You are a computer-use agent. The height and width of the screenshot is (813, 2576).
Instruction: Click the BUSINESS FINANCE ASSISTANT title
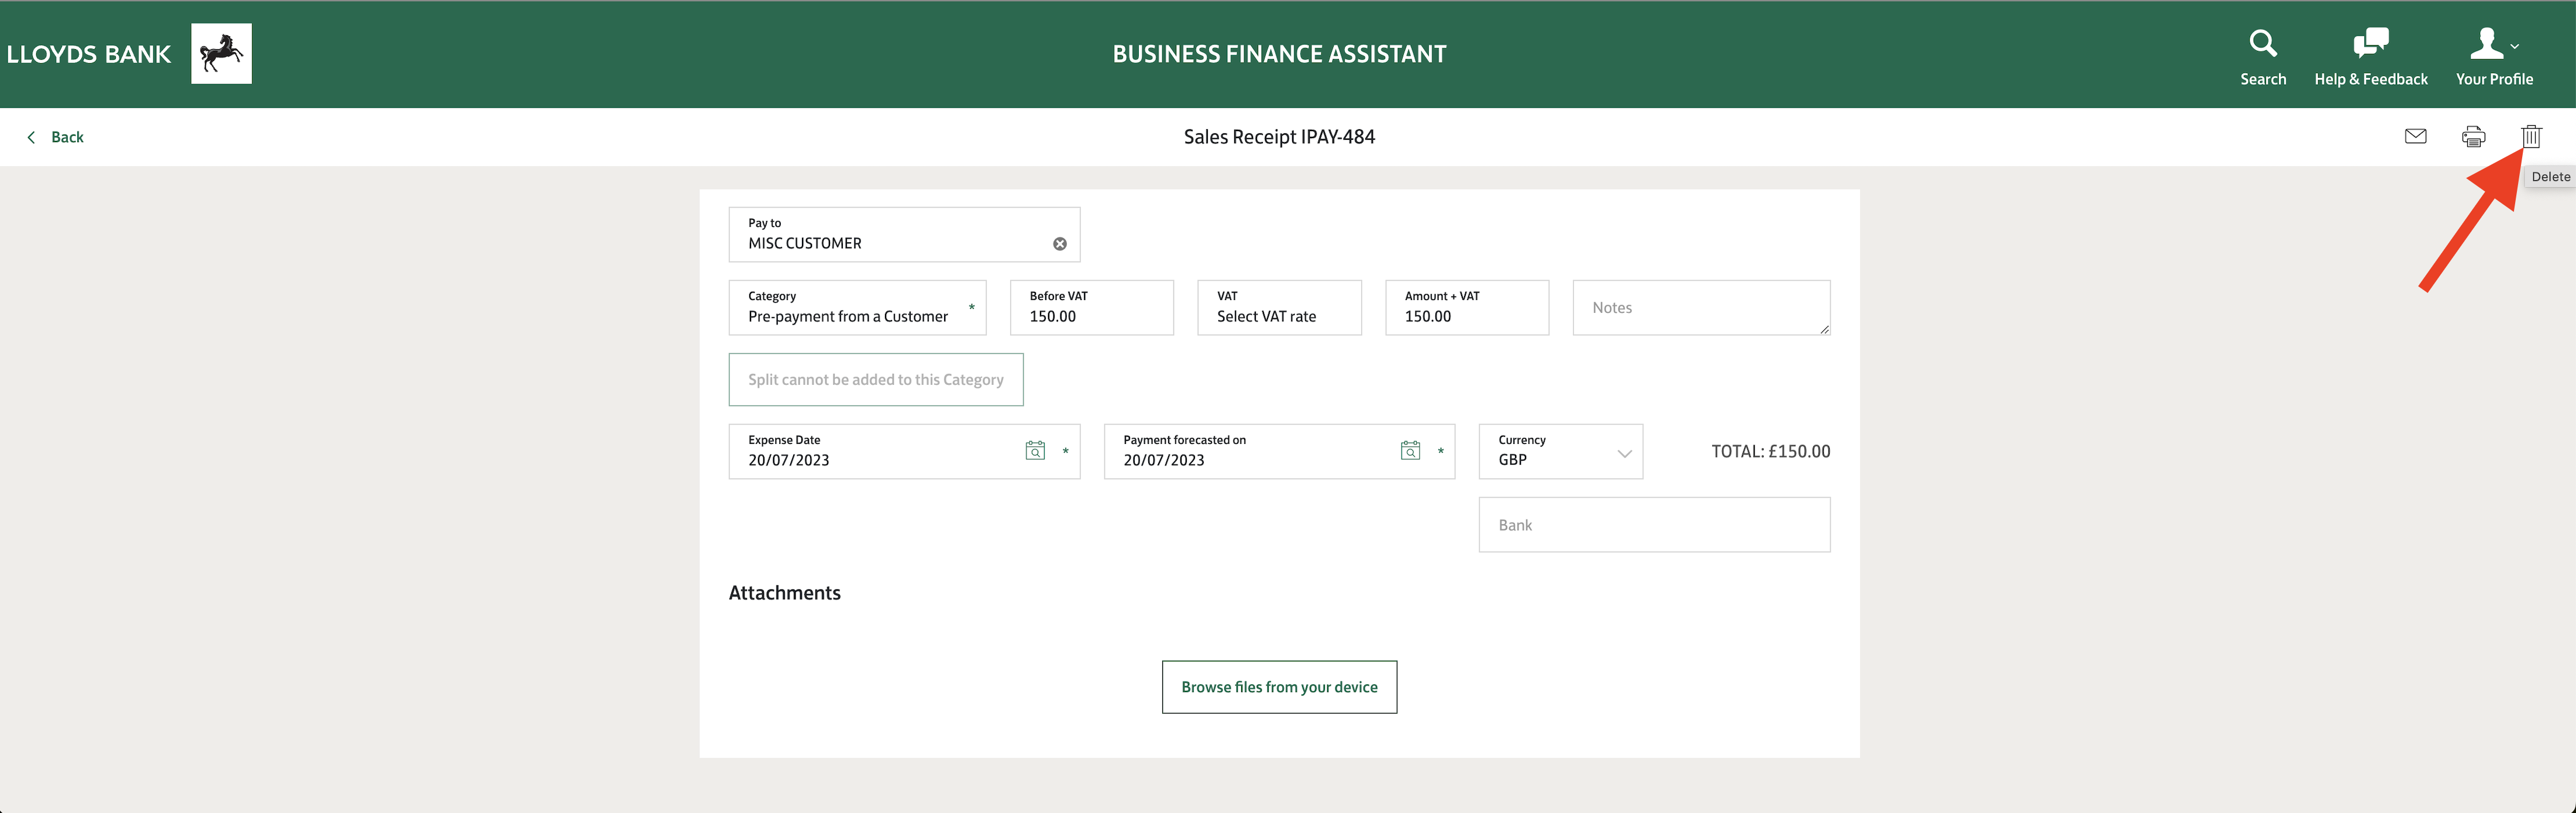pyautogui.click(x=1279, y=54)
